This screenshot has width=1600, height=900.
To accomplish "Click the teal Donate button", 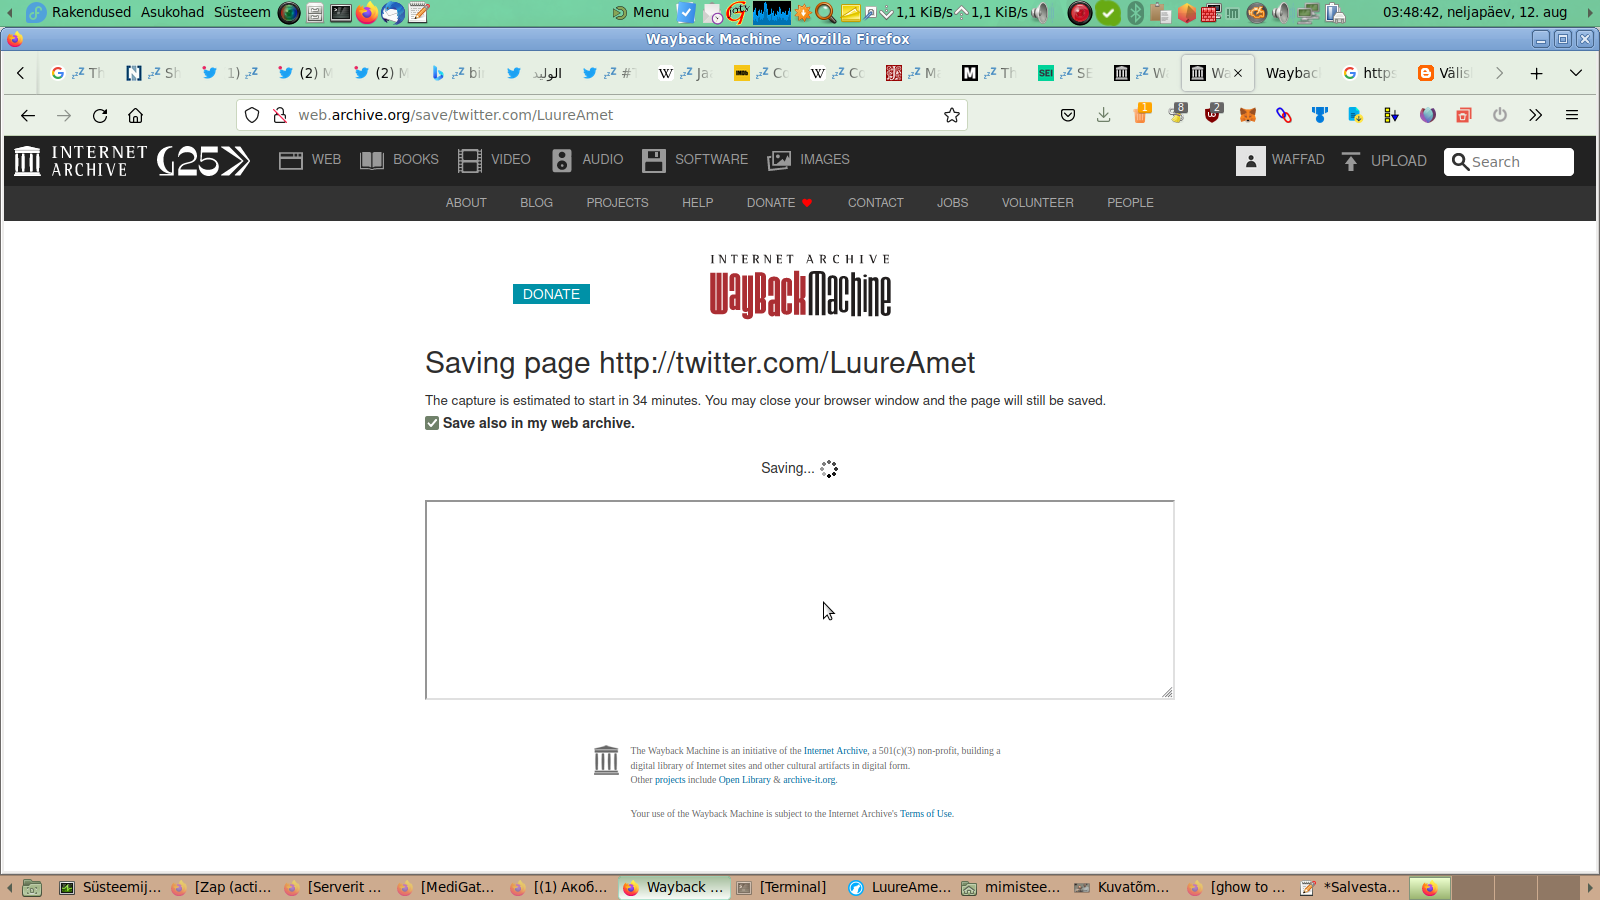I will pos(551,294).
